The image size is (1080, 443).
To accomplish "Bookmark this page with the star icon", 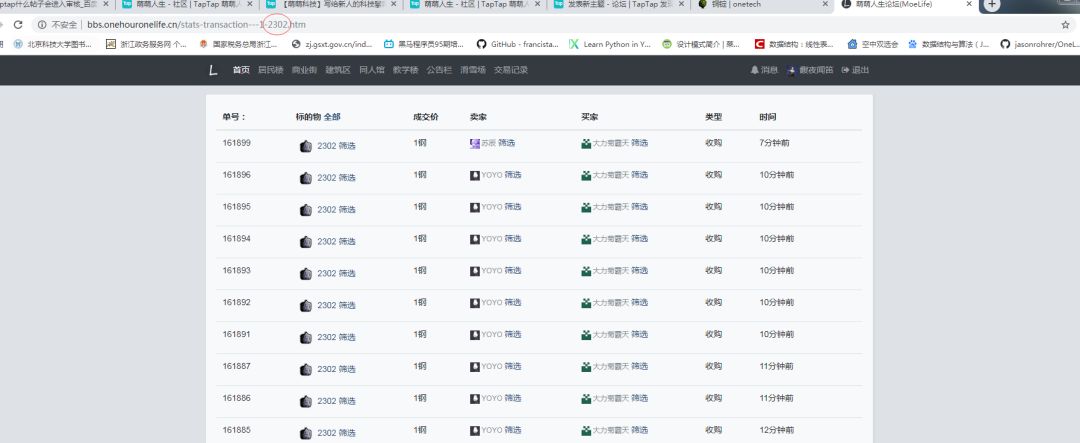I will tap(1064, 24).
